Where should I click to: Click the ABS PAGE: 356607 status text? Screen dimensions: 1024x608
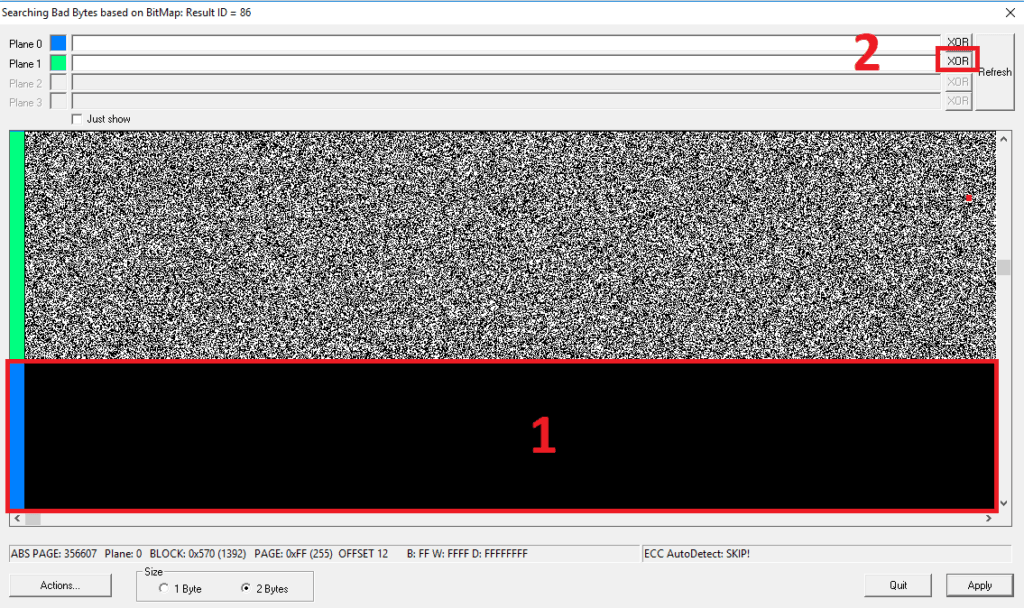pos(54,554)
